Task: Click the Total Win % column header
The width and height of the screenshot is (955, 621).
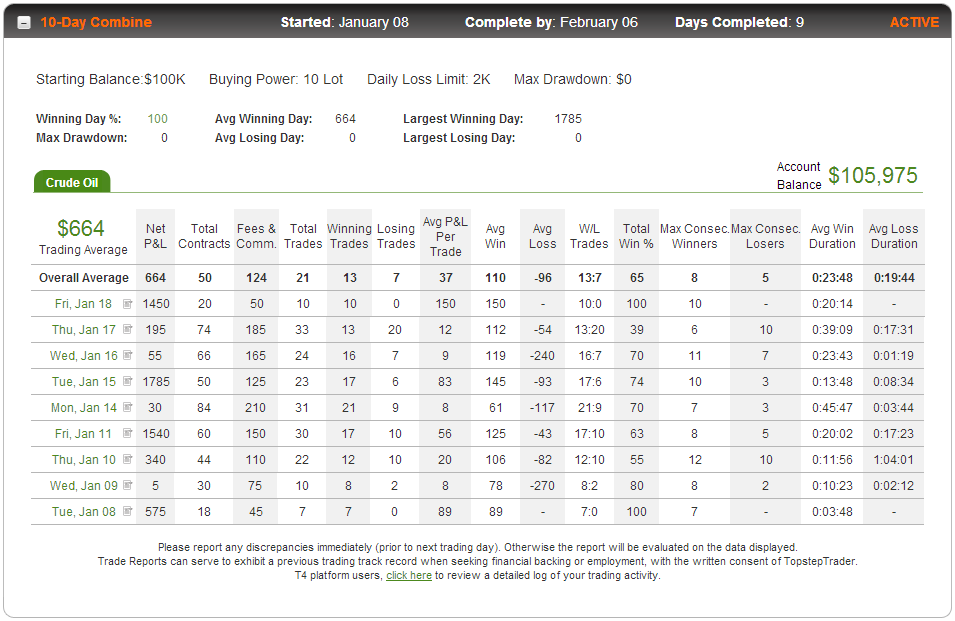Action: (x=636, y=236)
